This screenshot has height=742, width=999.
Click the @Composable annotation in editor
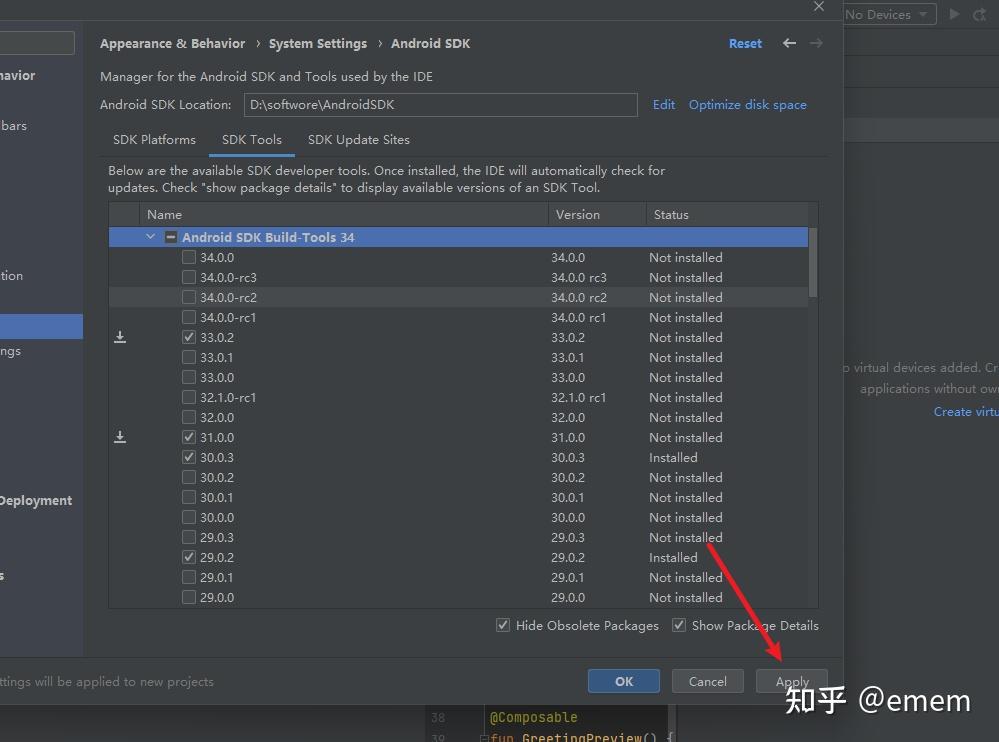click(533, 717)
